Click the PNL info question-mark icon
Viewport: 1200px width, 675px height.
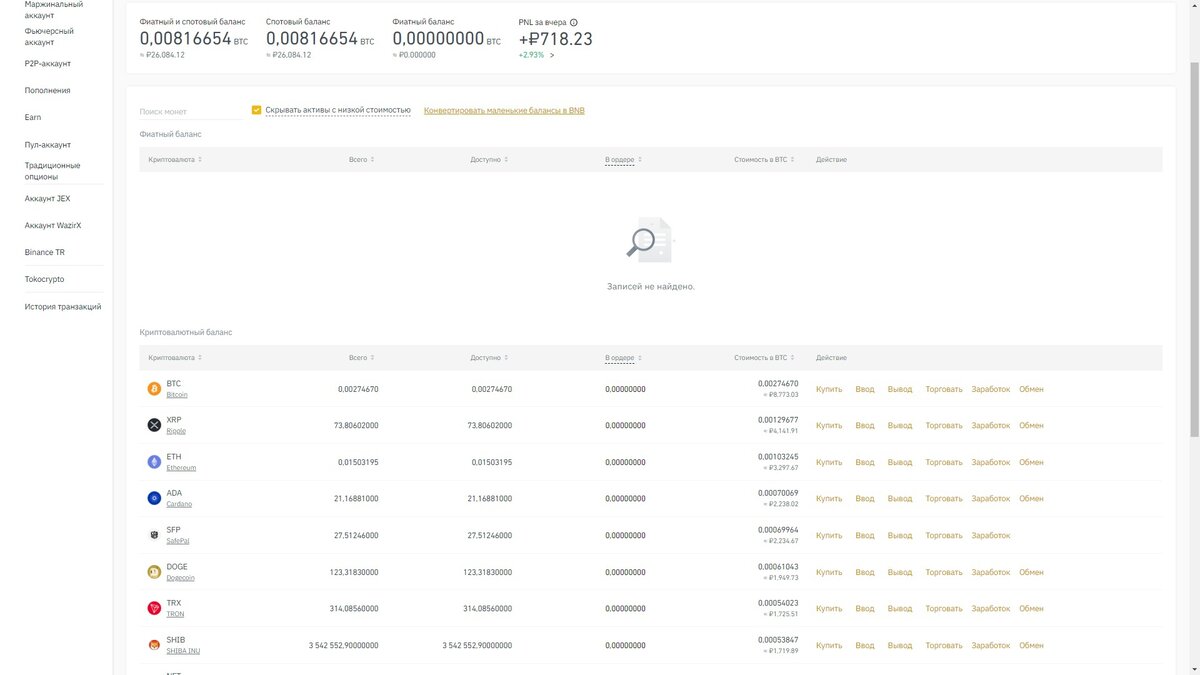point(573,22)
